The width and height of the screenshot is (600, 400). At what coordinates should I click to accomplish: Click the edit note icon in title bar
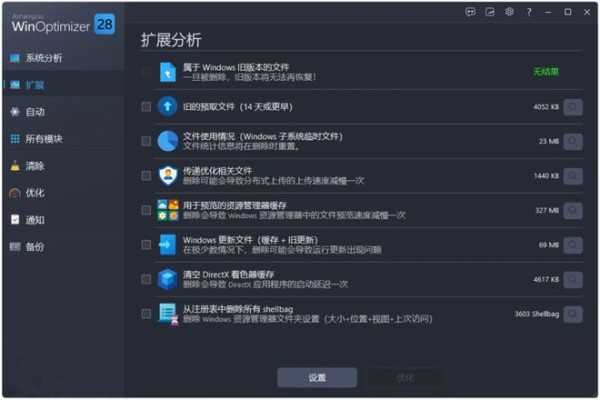point(490,12)
